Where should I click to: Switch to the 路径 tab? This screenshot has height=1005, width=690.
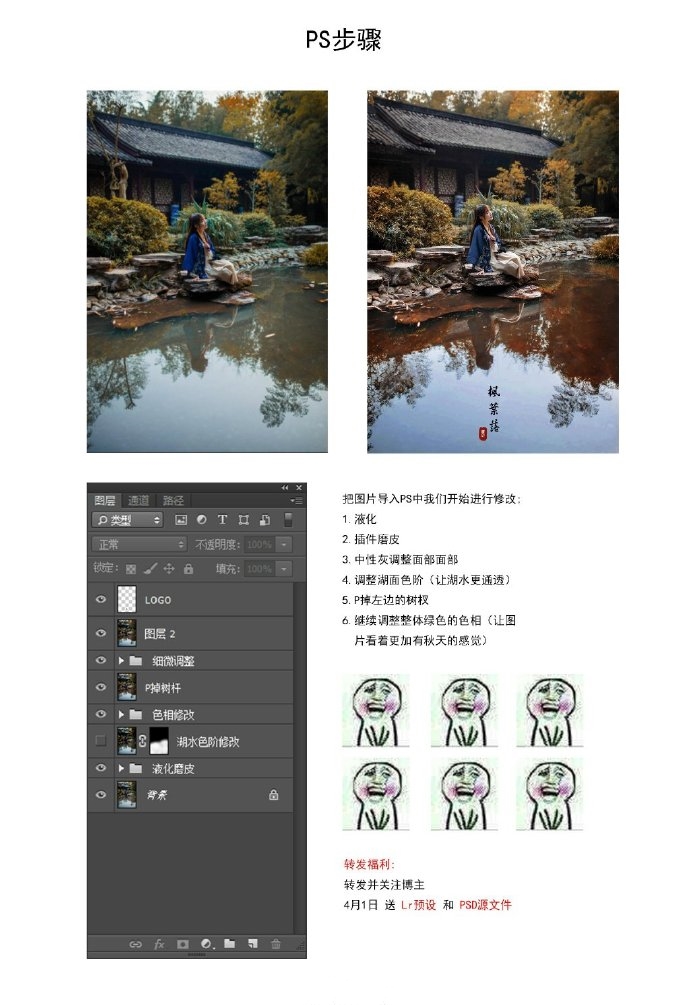pos(173,501)
